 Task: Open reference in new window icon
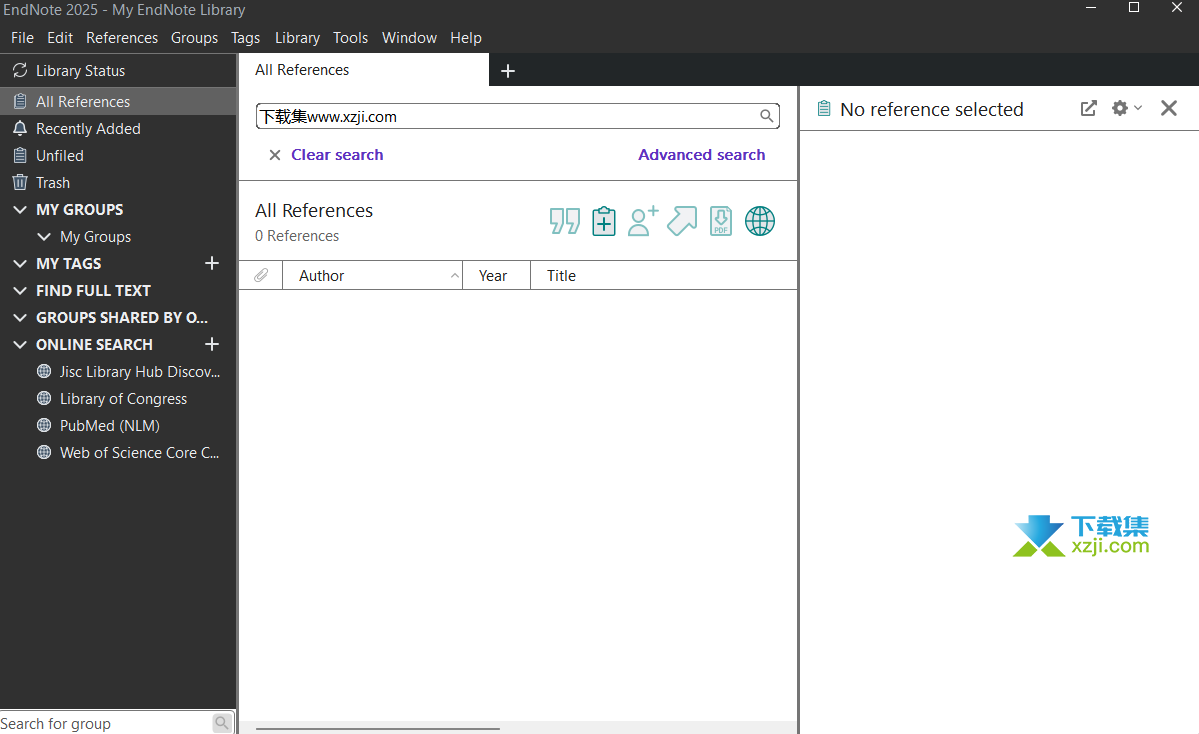(1088, 109)
